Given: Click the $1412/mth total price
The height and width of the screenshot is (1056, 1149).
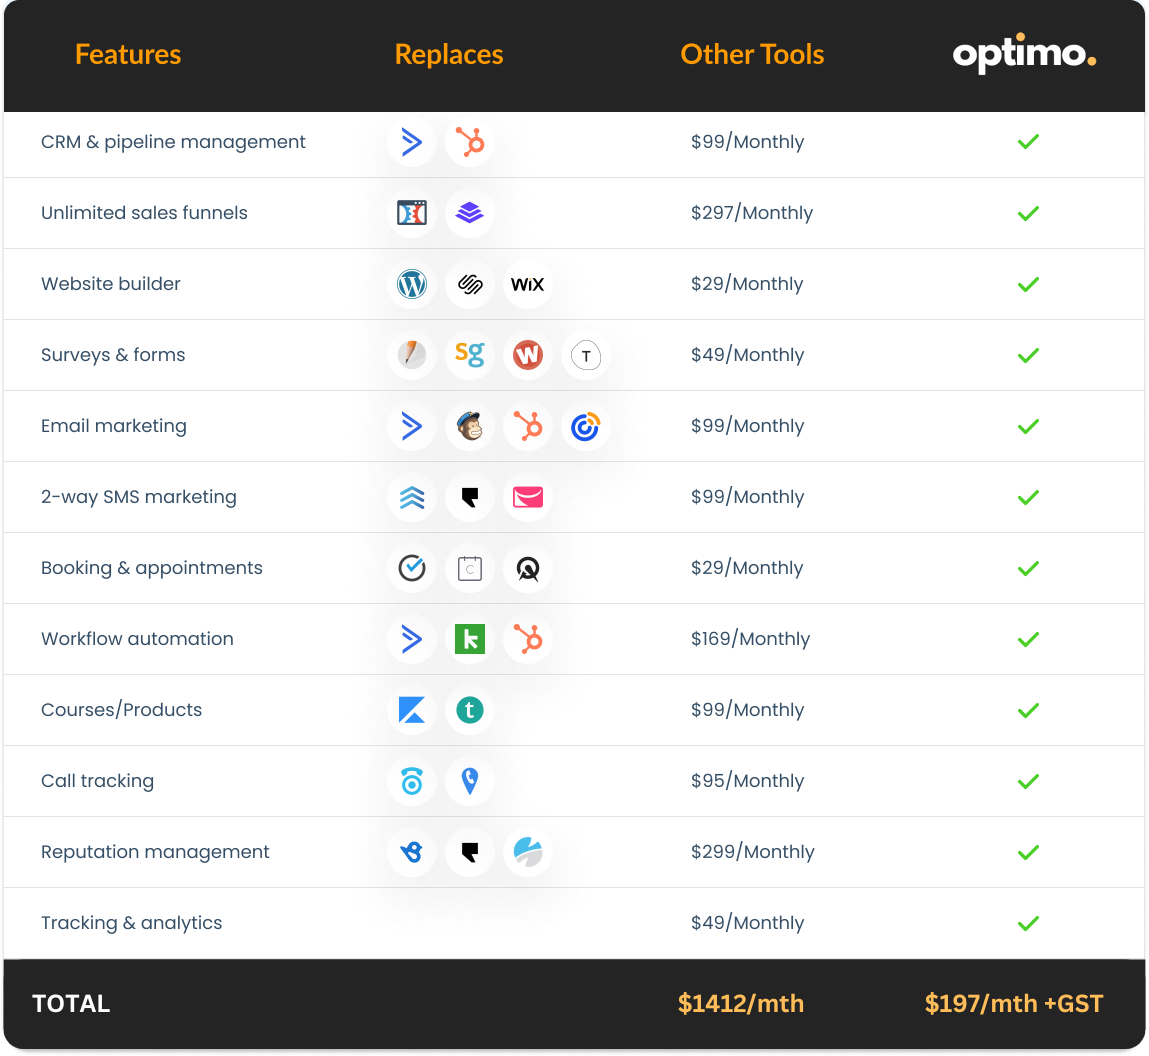Looking at the screenshot, I should pyautogui.click(x=741, y=1003).
